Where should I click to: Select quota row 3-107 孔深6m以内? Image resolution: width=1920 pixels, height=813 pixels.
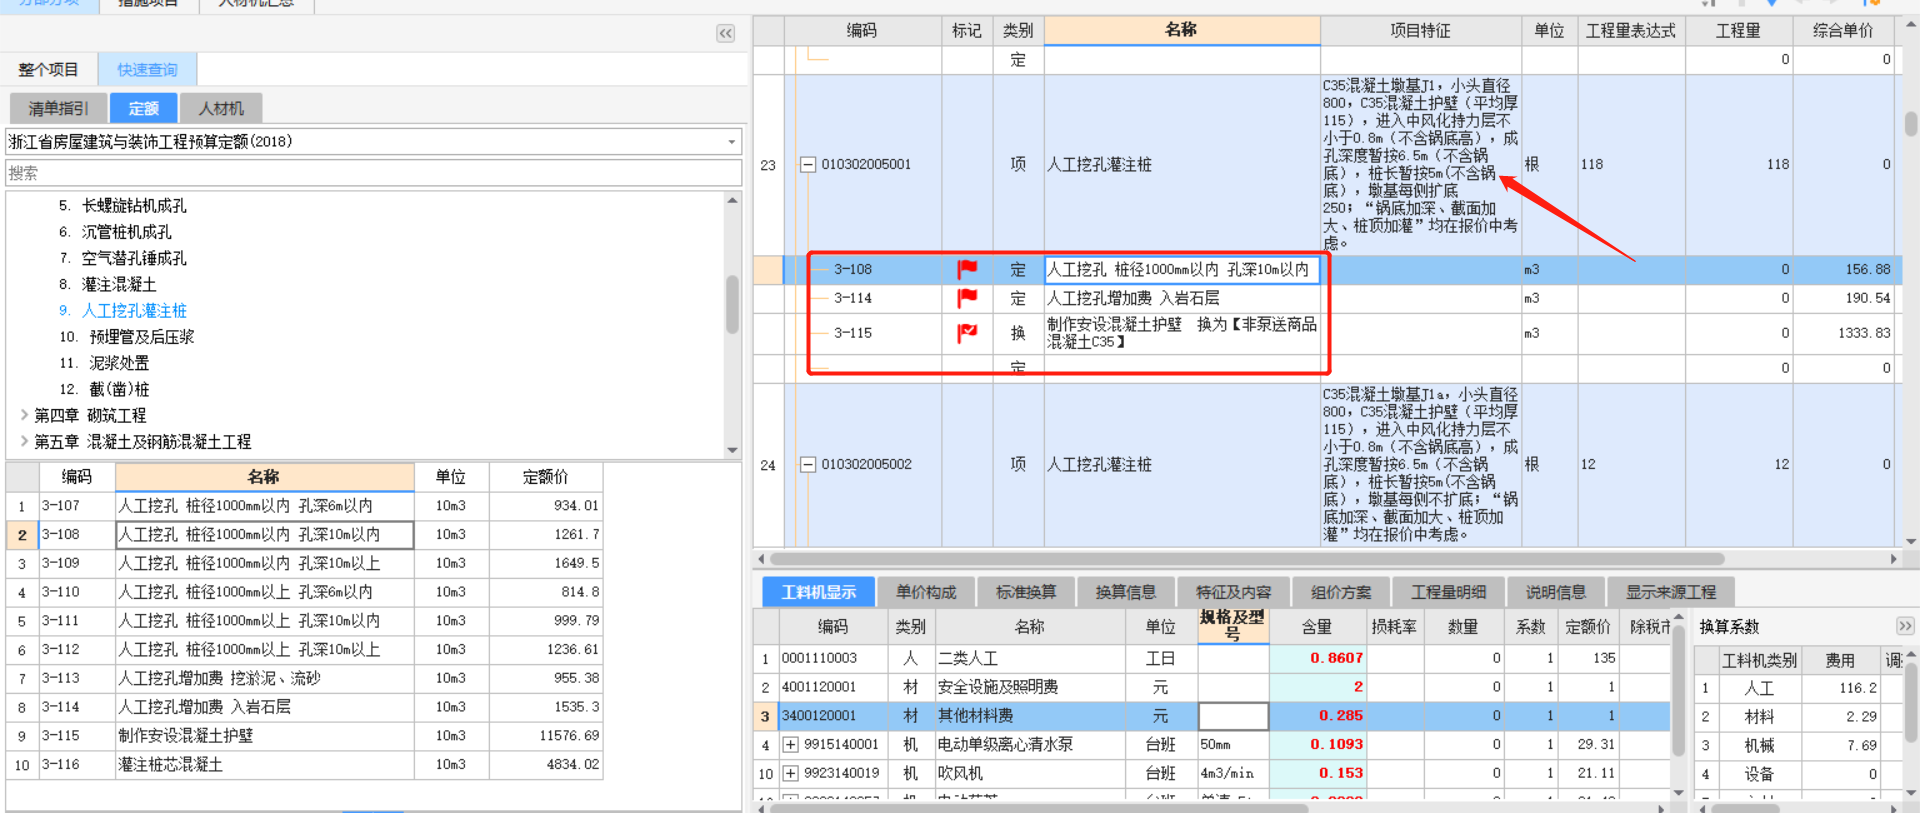coord(304,506)
